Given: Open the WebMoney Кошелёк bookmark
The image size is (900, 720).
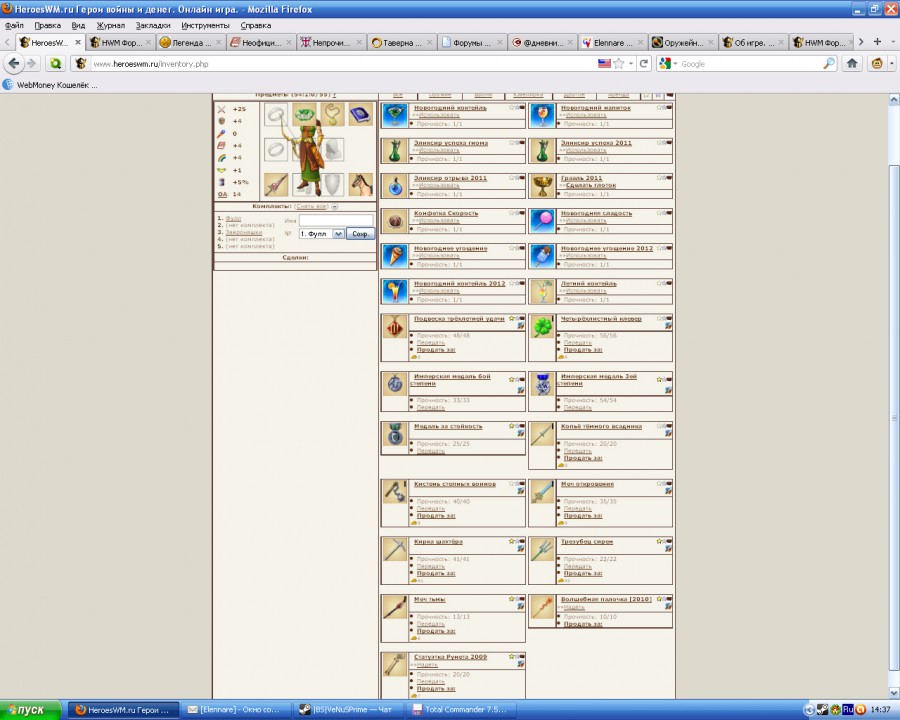Looking at the screenshot, I should point(50,85).
